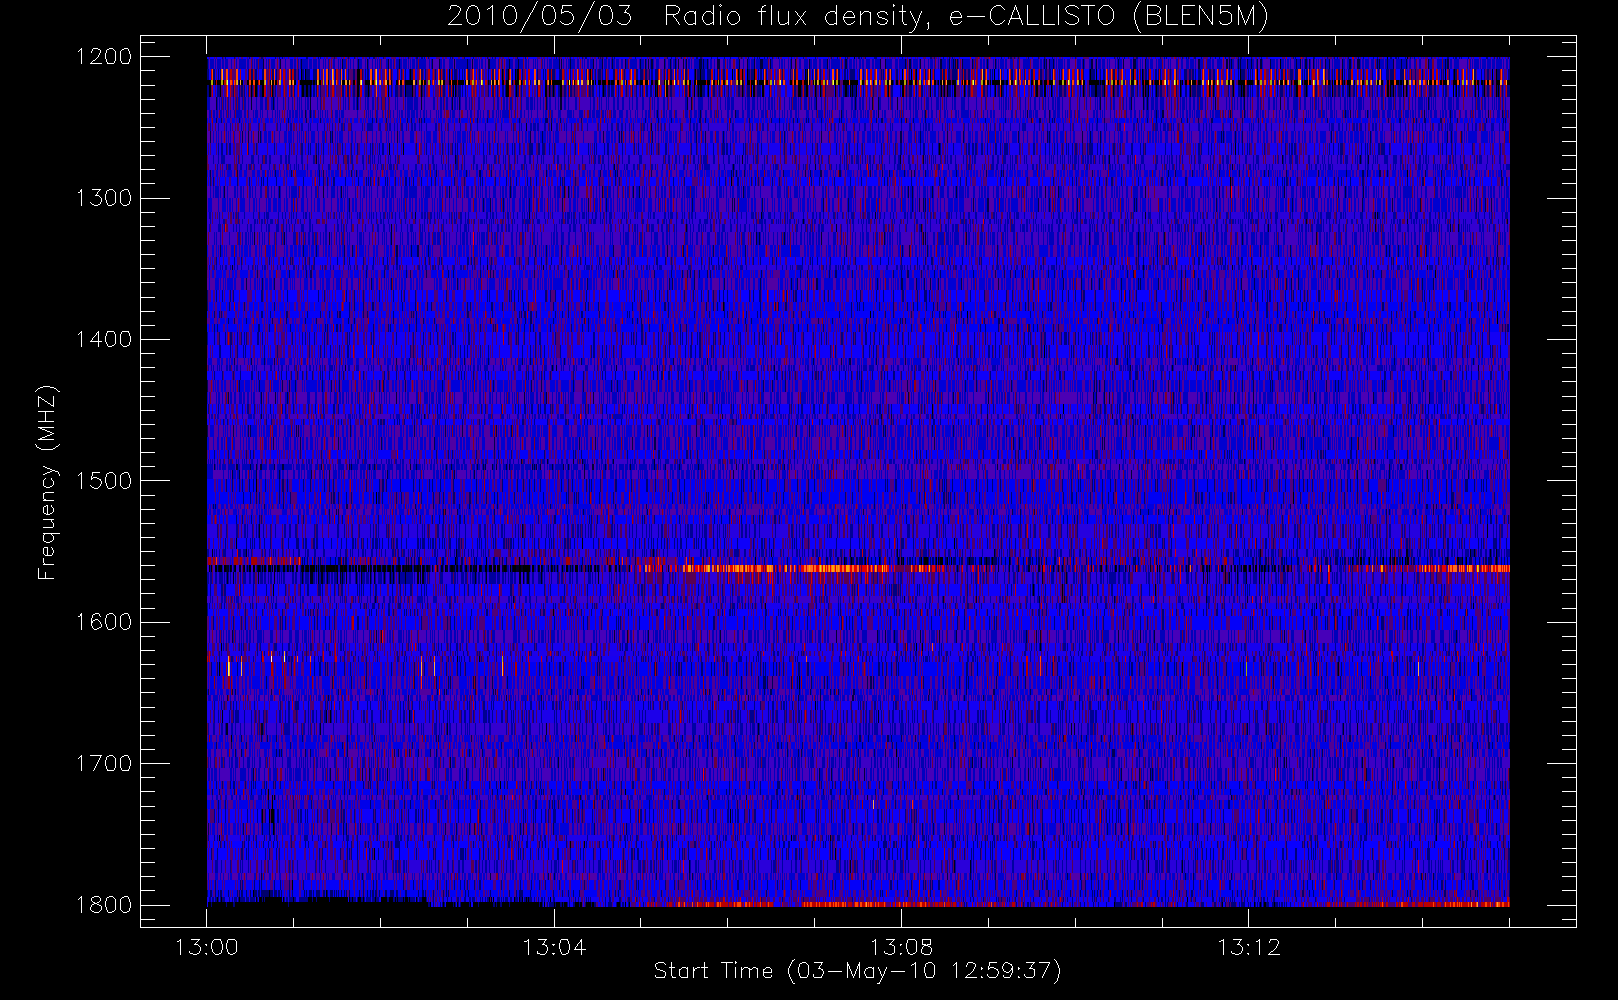The width and height of the screenshot is (1618, 1000).
Task: Click the 1600 frequency tick label
Action: pyautogui.click(x=104, y=622)
